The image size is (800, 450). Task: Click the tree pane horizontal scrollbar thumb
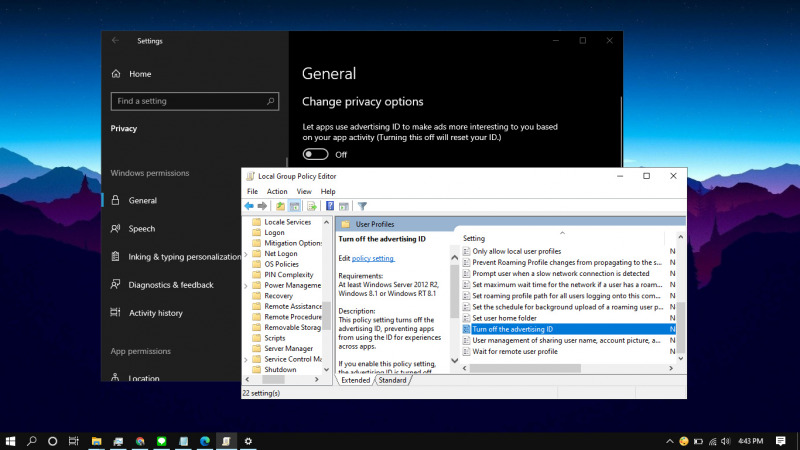coord(273,380)
